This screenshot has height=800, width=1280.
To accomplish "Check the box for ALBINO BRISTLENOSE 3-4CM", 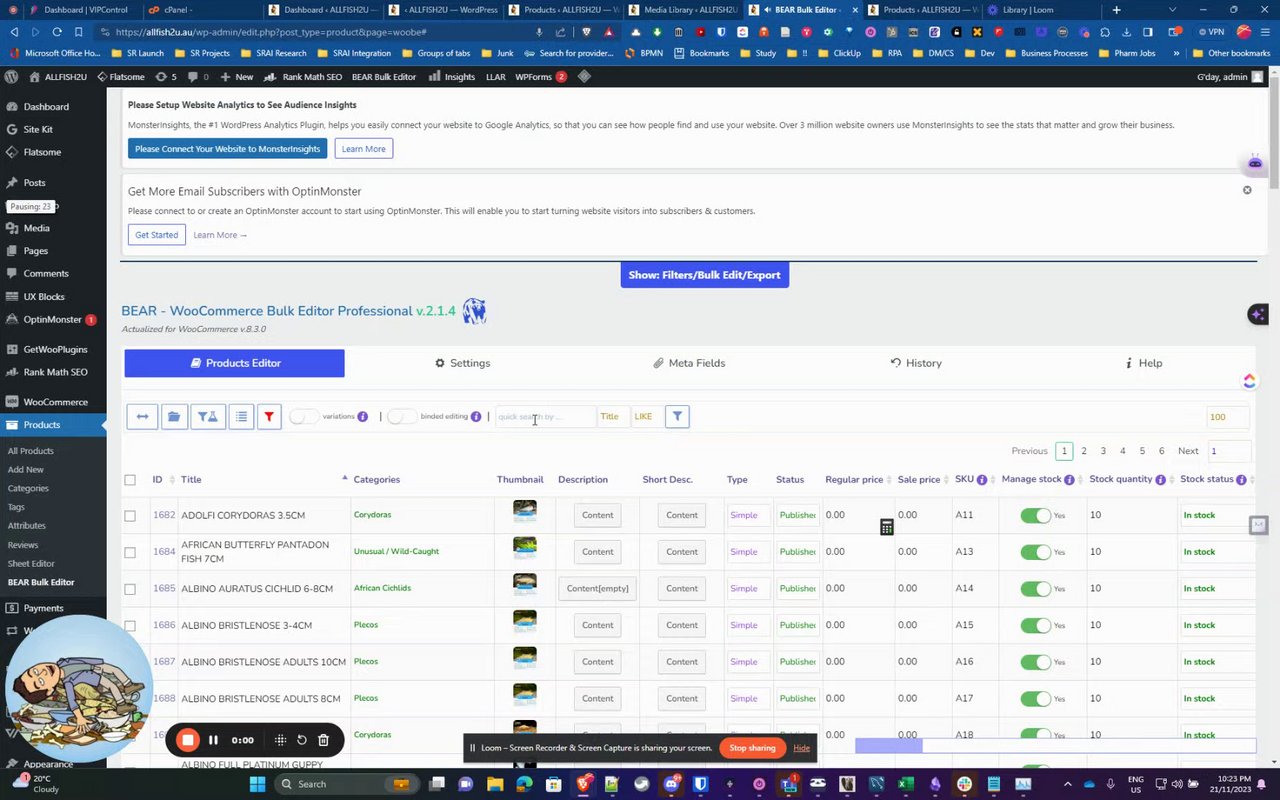I will pyautogui.click(x=130, y=626).
